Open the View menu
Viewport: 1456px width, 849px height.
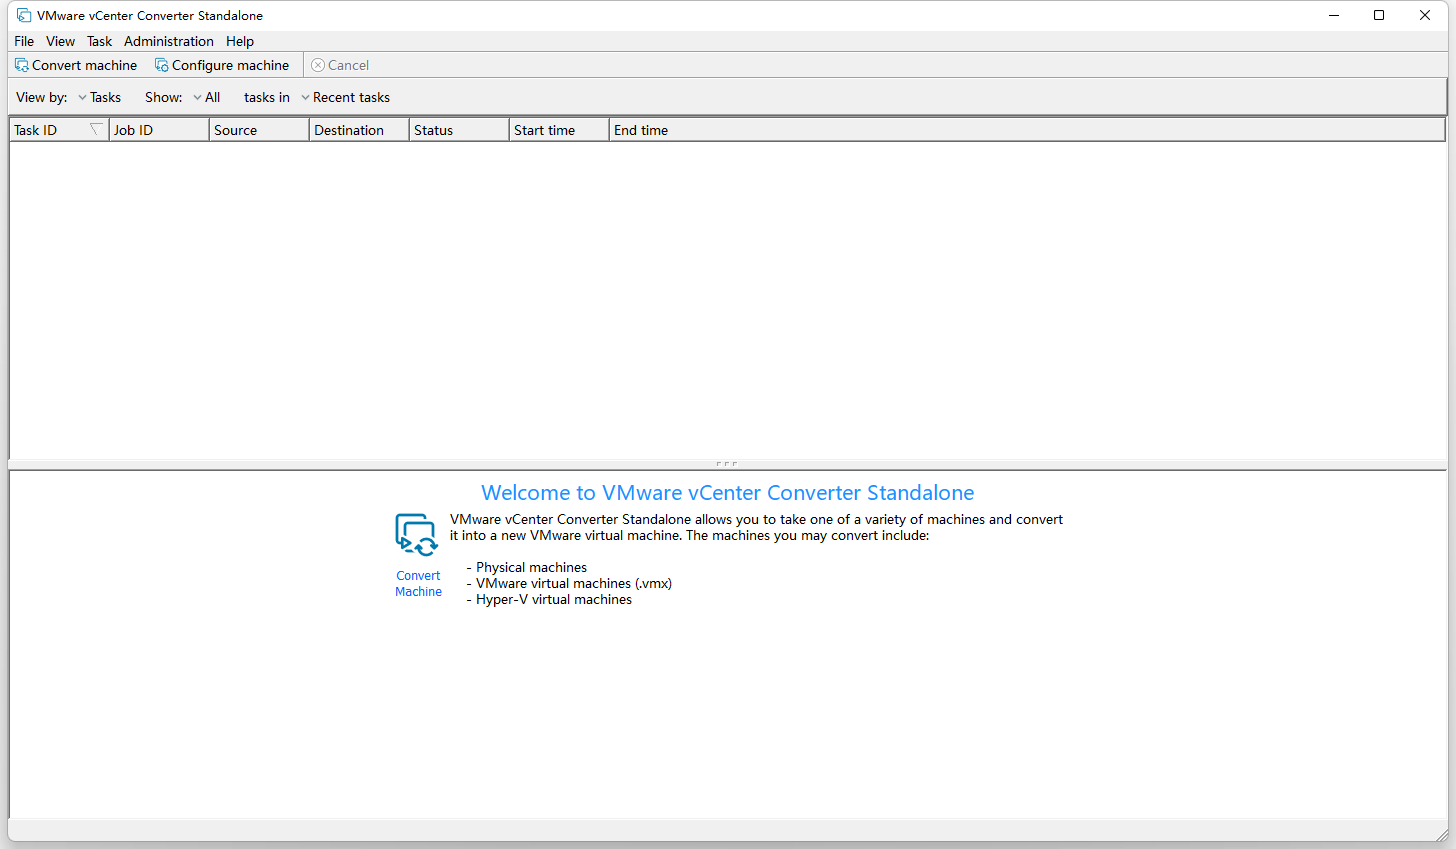60,41
